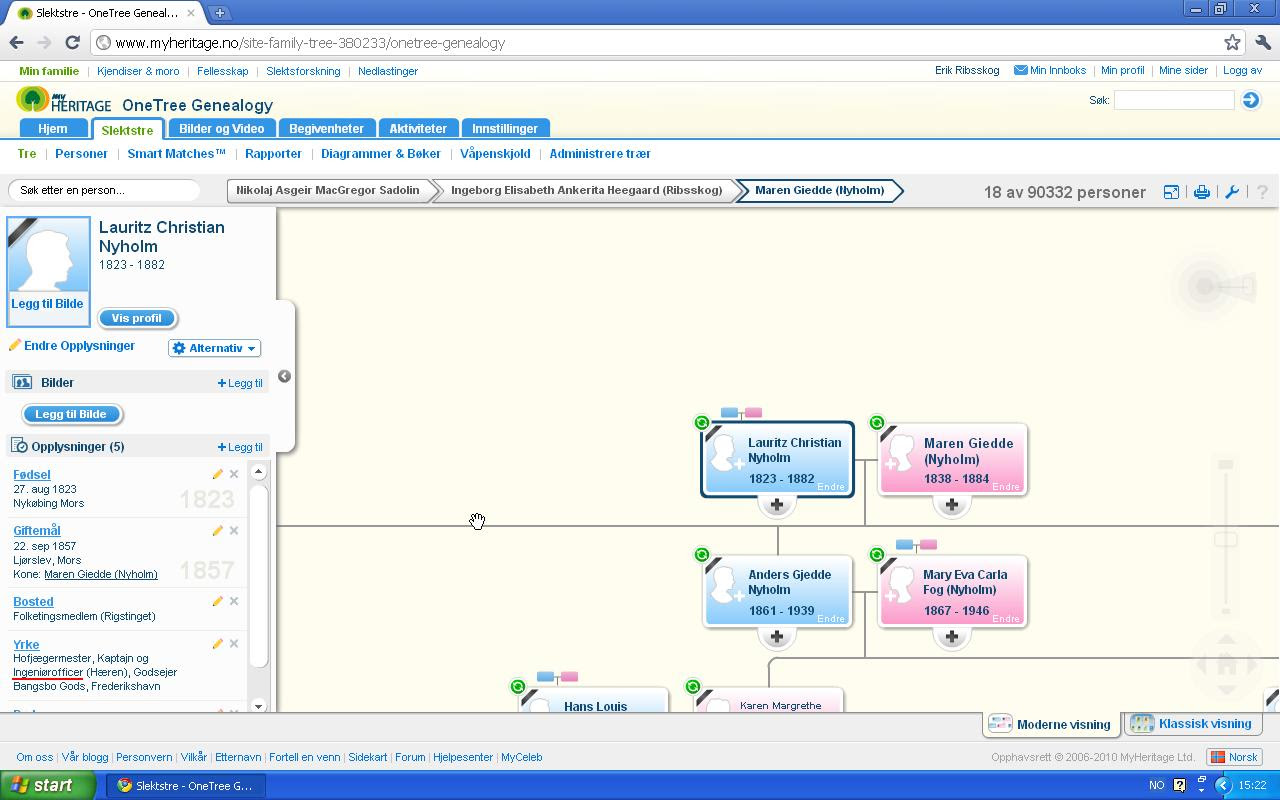Open Maren Giedde (Nyholm) wife link
Image resolution: width=1280 pixels, height=800 pixels.
click(101, 574)
